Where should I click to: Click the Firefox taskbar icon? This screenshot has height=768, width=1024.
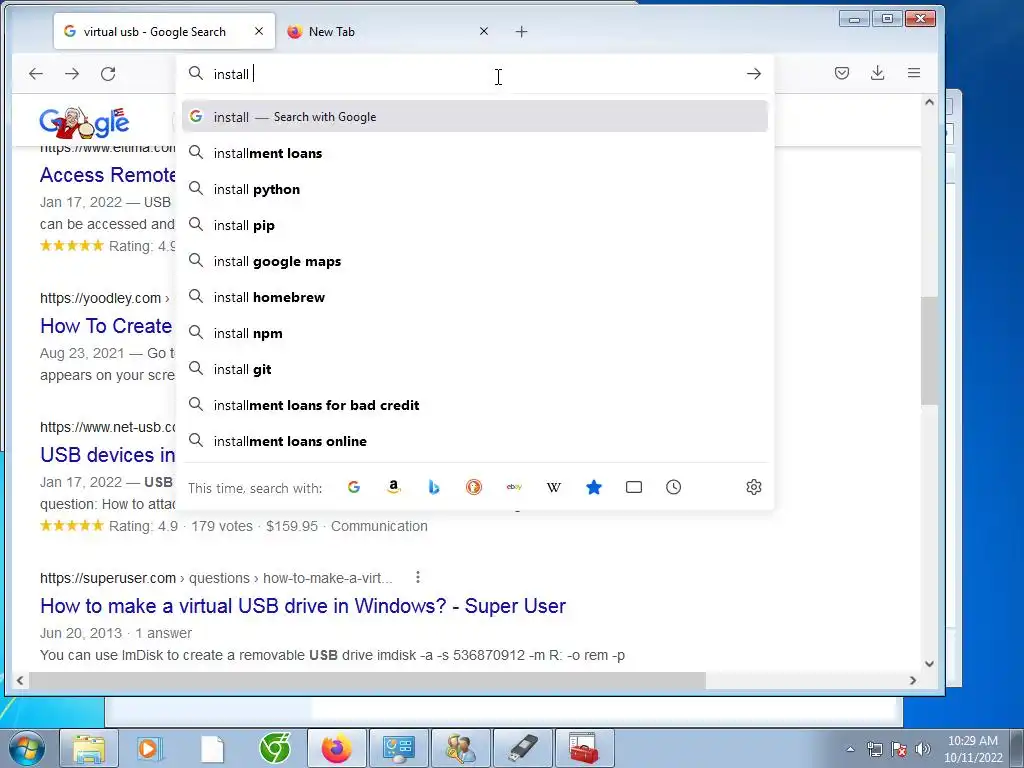336,748
